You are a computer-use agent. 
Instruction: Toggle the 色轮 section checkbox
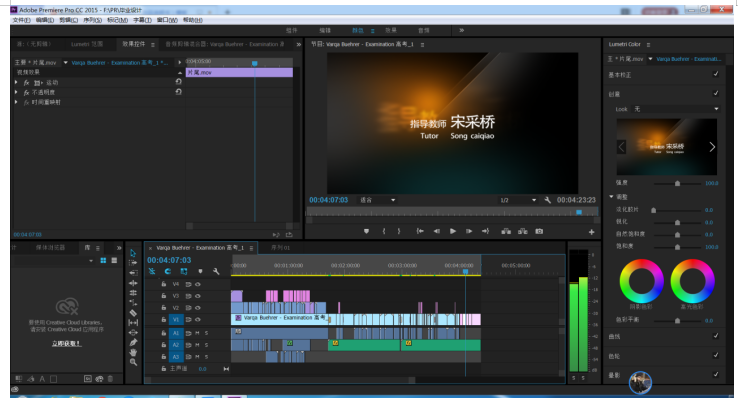(716, 355)
